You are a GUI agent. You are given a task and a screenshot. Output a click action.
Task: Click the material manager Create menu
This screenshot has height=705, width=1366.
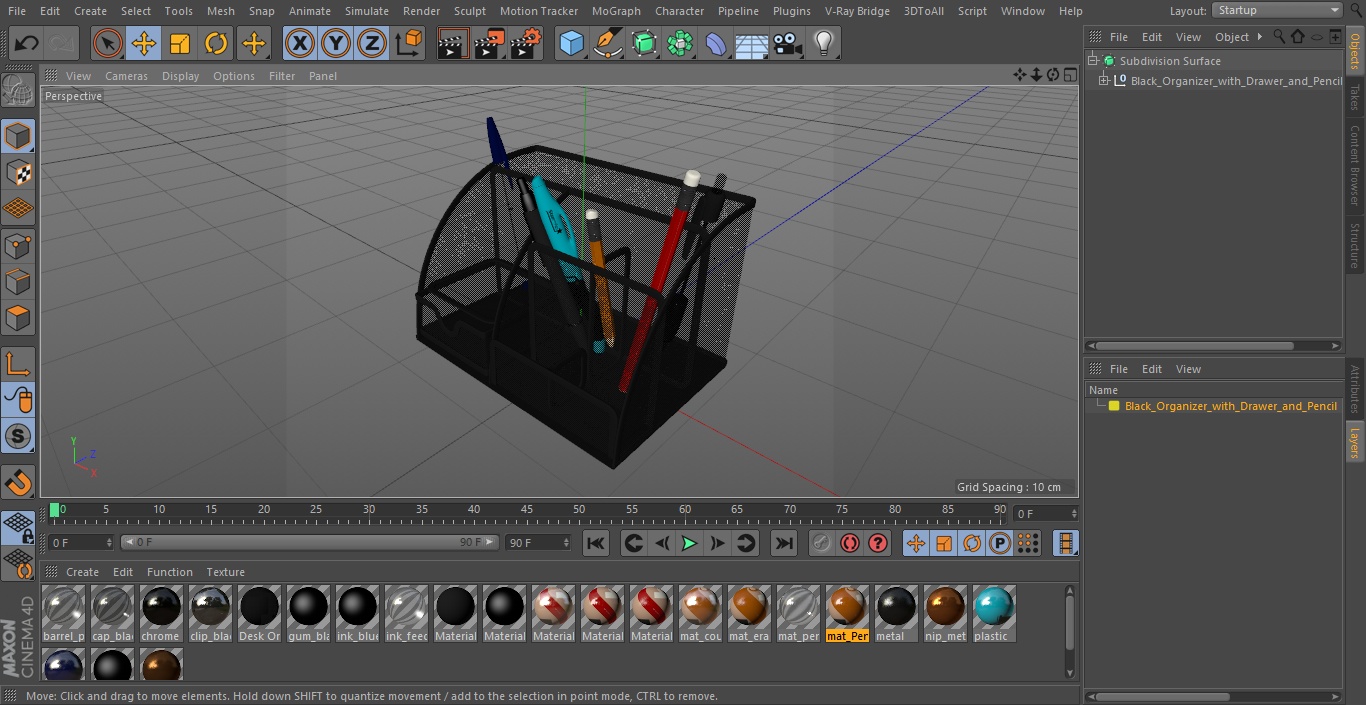click(x=82, y=572)
